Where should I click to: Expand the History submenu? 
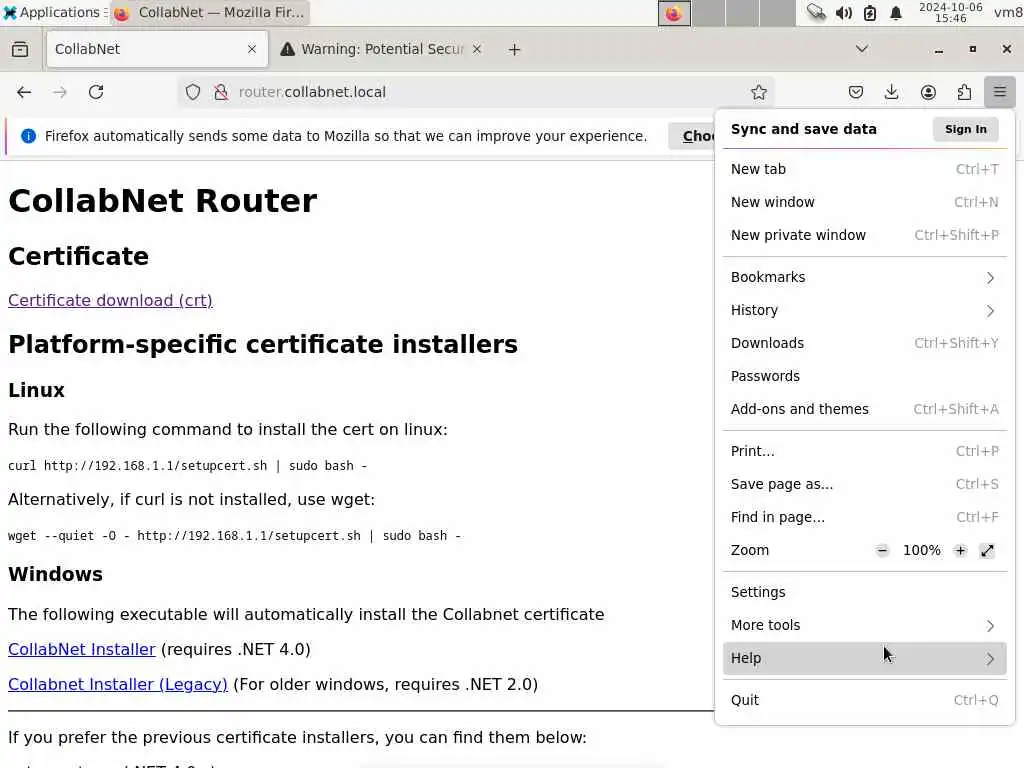pyautogui.click(x=864, y=310)
